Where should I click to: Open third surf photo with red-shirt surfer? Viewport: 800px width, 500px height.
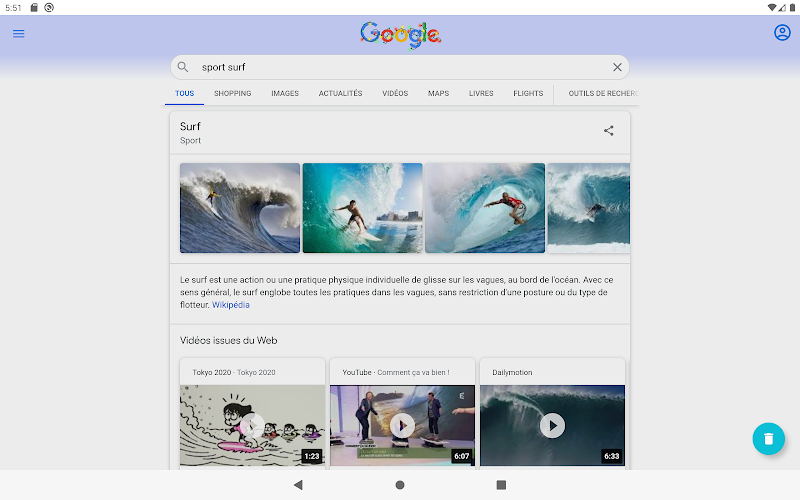[485, 208]
